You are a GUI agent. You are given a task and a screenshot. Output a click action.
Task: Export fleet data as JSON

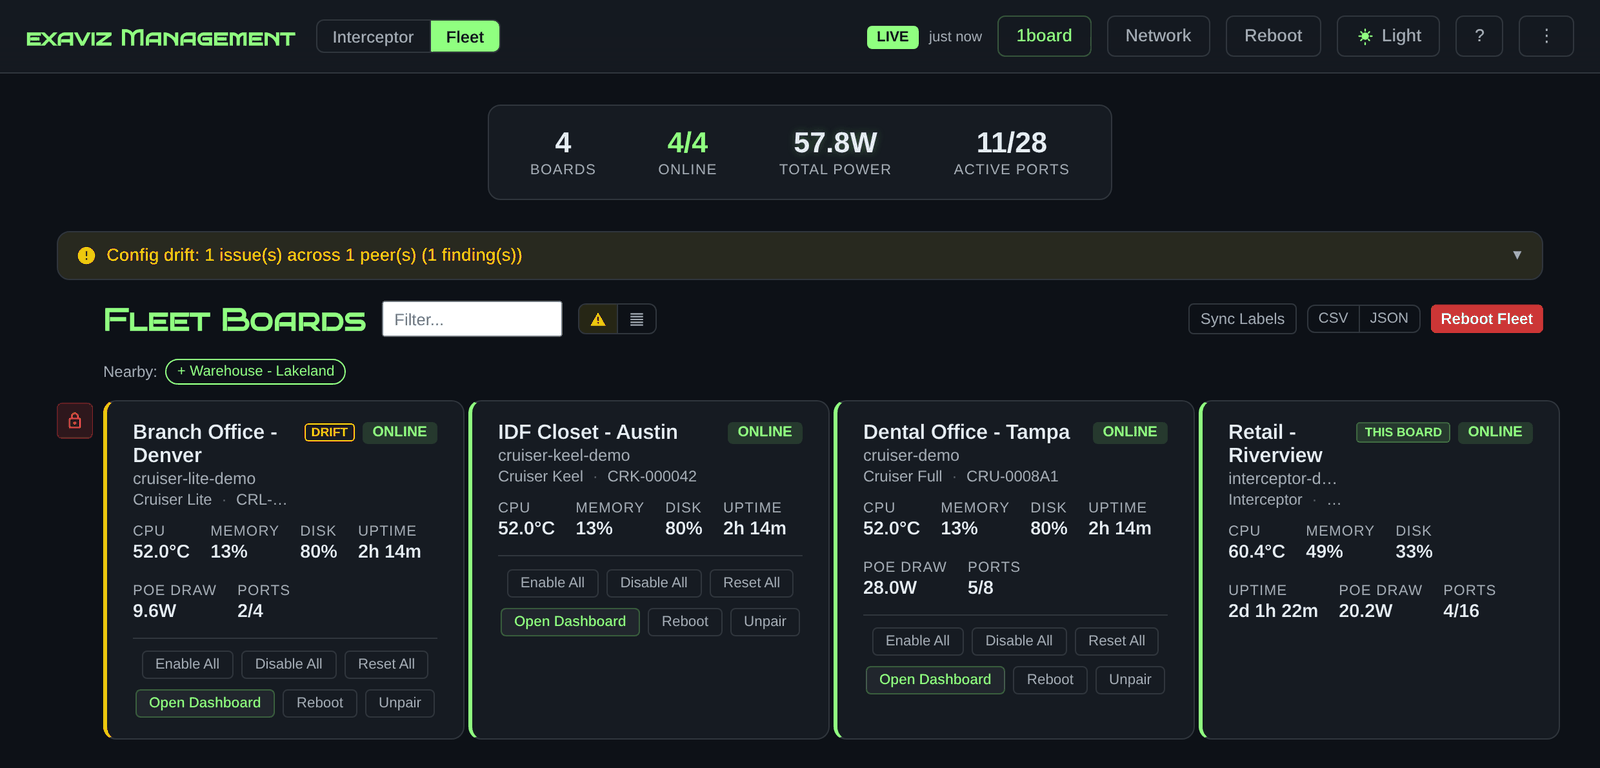tap(1389, 318)
